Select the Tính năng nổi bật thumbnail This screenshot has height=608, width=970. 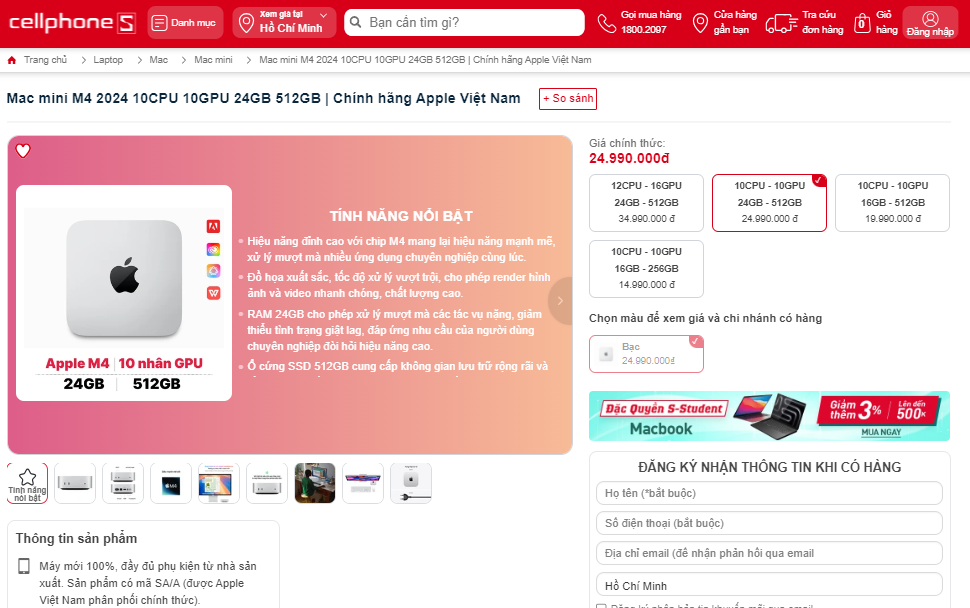(27, 483)
